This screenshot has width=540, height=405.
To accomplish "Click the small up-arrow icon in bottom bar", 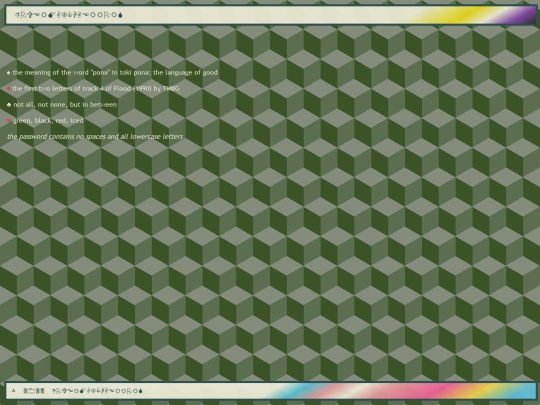I will click(13, 390).
